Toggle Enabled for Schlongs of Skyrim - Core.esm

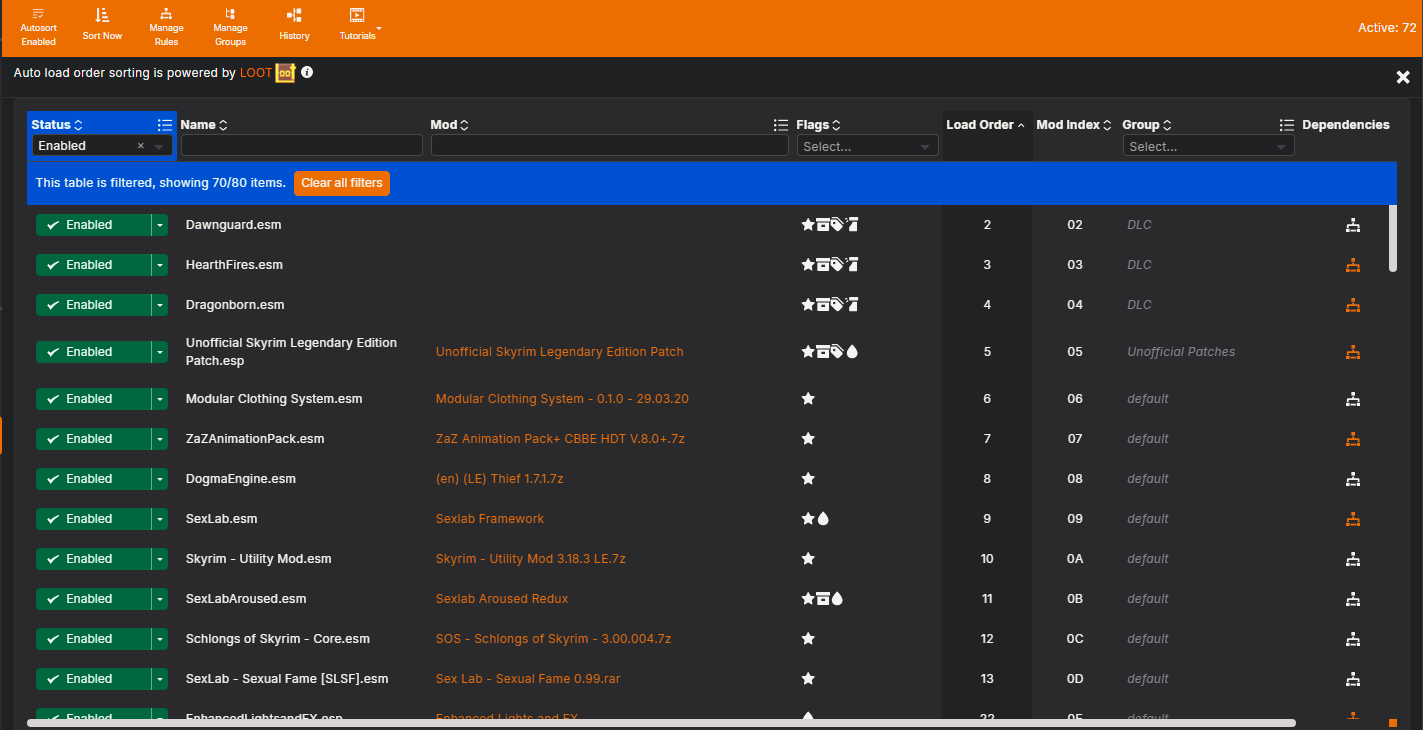coord(92,639)
